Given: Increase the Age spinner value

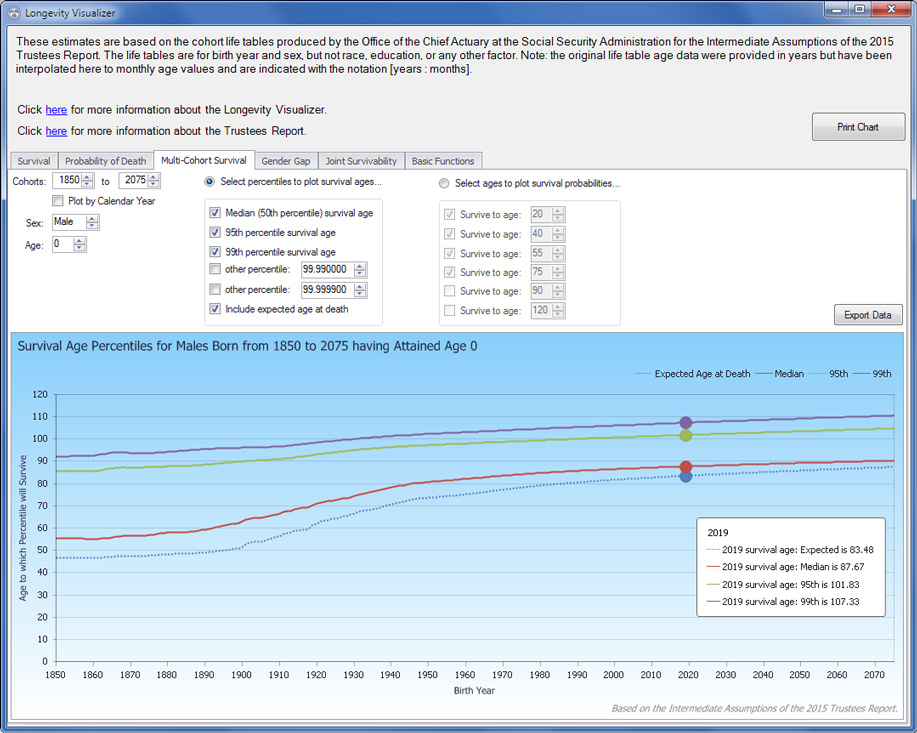Looking at the screenshot, I should click(80, 240).
